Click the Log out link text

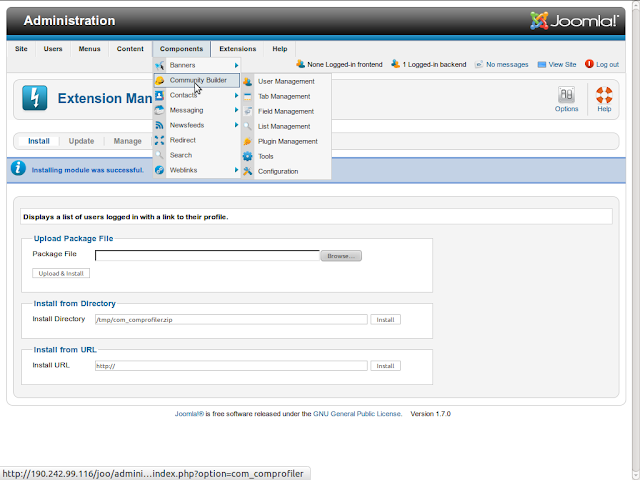607,64
